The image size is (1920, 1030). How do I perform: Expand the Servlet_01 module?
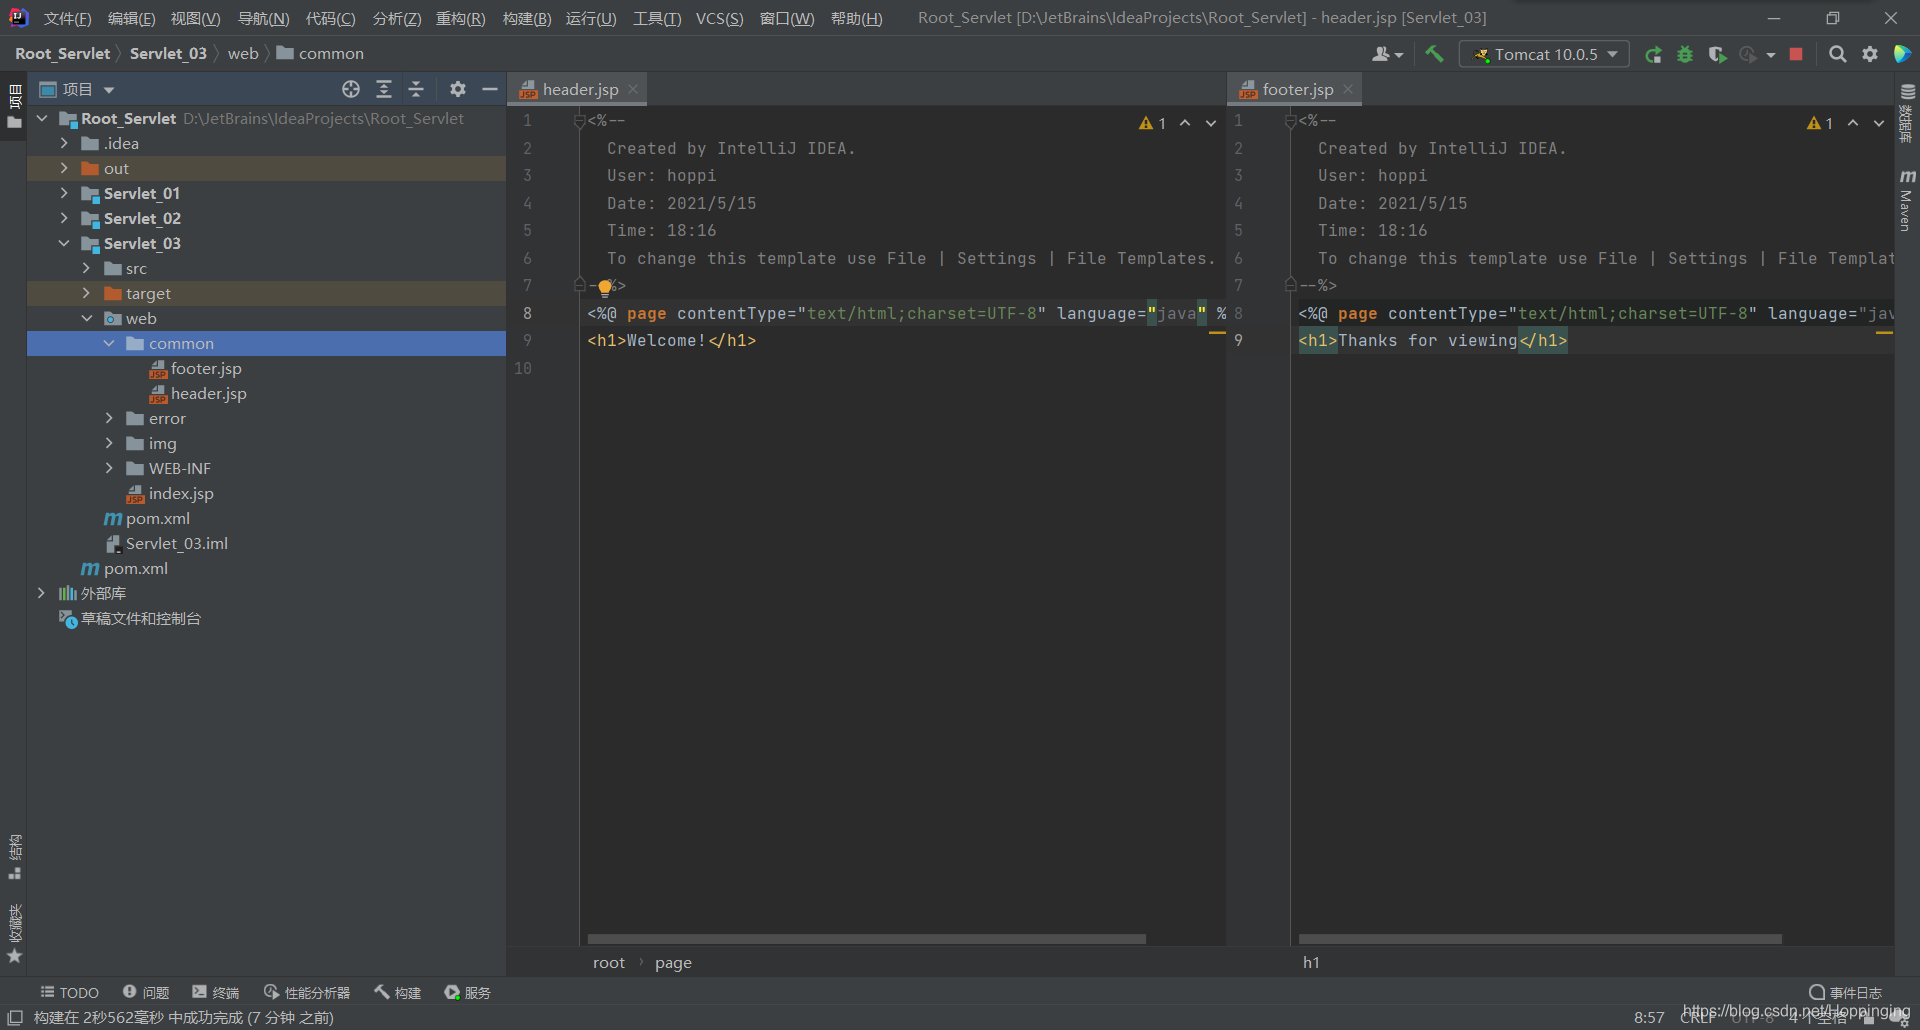coord(64,193)
